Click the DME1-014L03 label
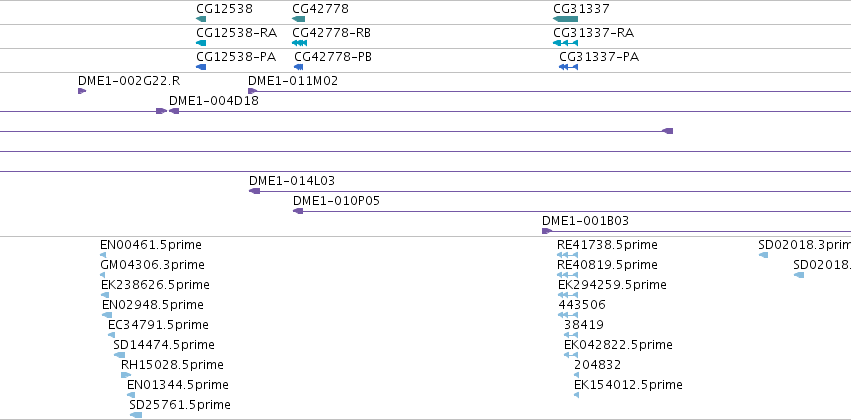Screen dimensions: 851x420 [292, 181]
